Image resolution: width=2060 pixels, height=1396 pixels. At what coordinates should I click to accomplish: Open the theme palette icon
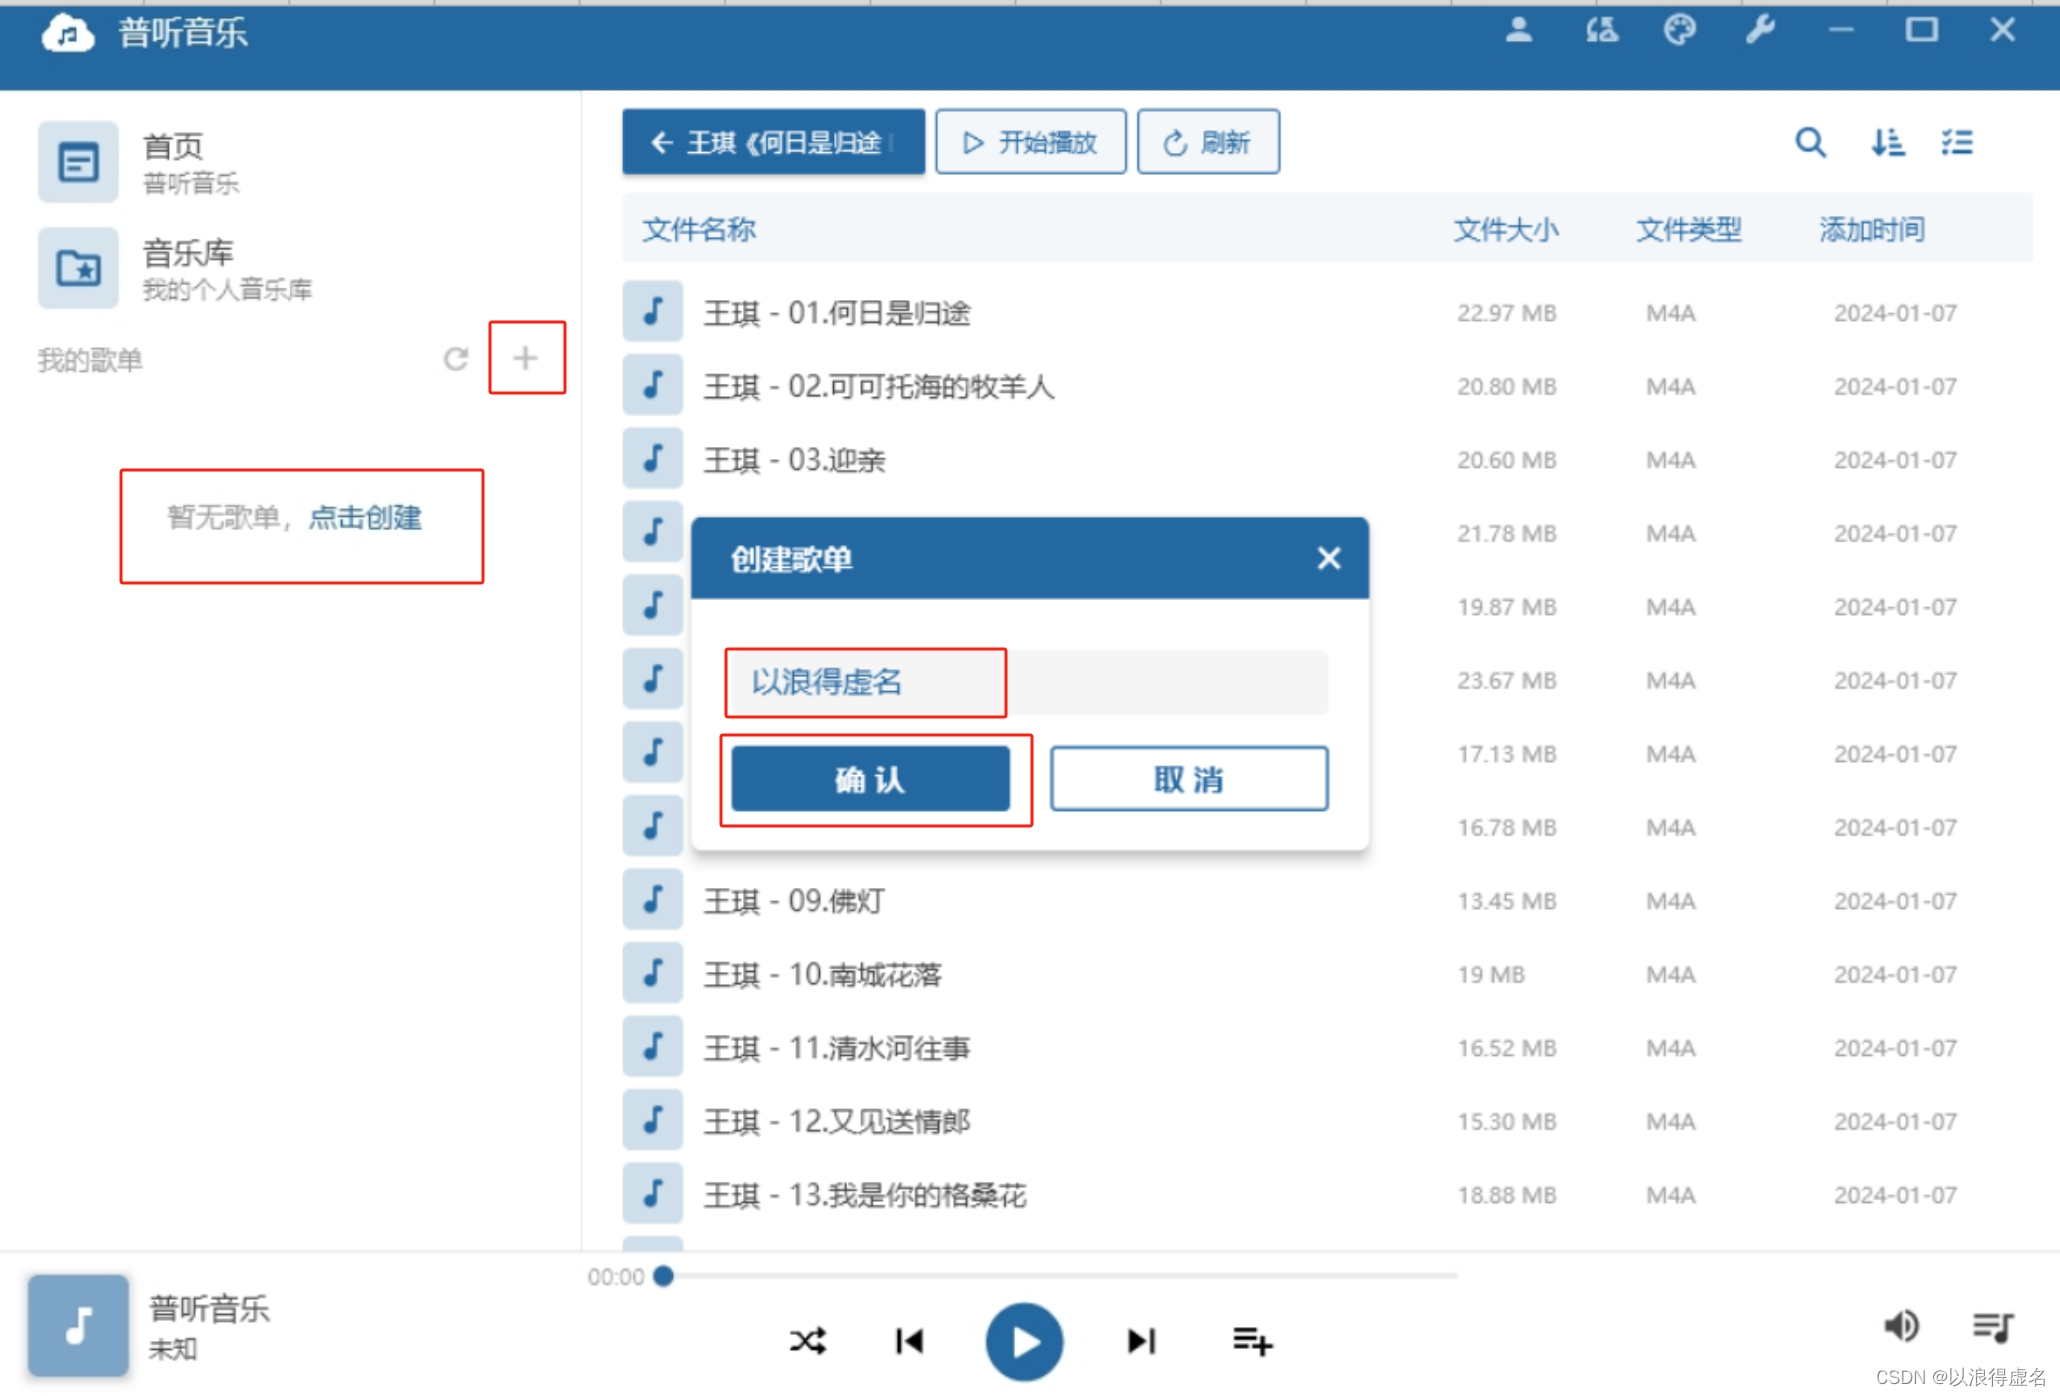[x=1679, y=30]
